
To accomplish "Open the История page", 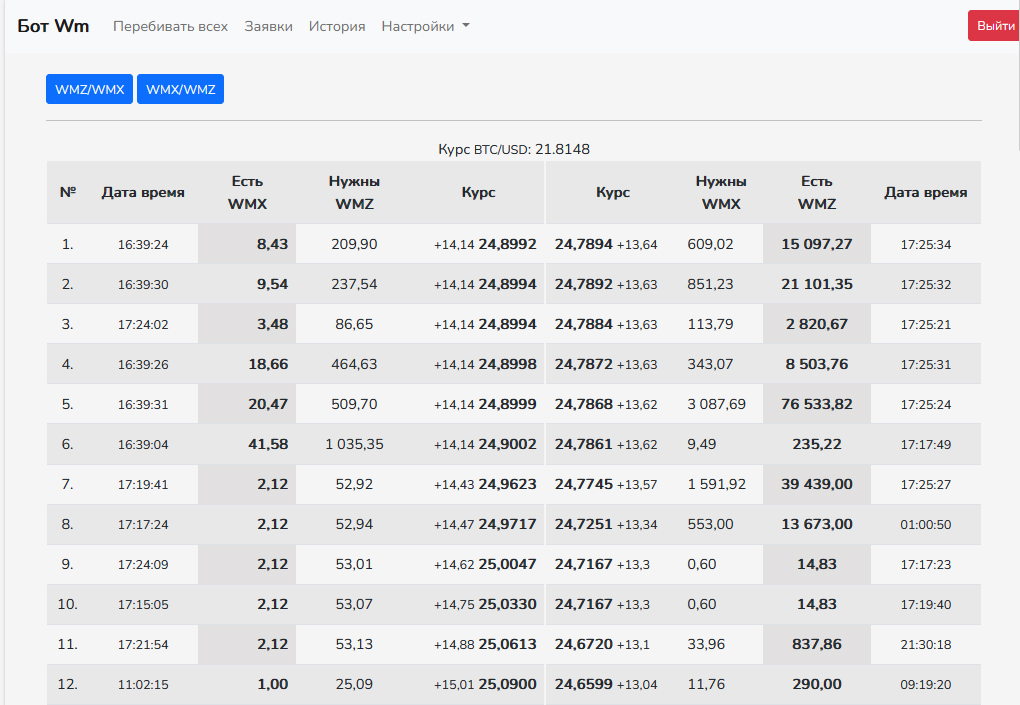I will click(337, 27).
